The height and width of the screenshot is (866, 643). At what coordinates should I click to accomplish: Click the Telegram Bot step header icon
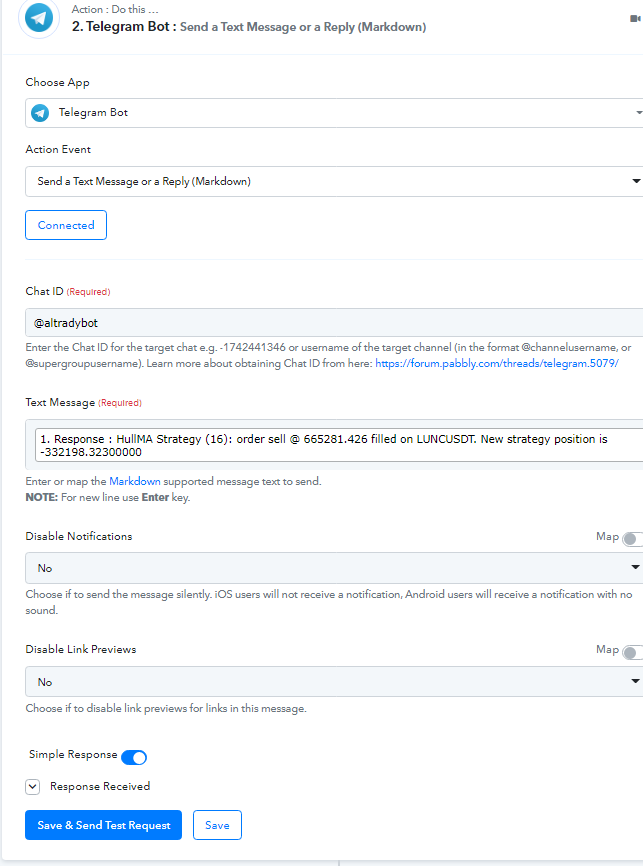pyautogui.click(x=39, y=18)
